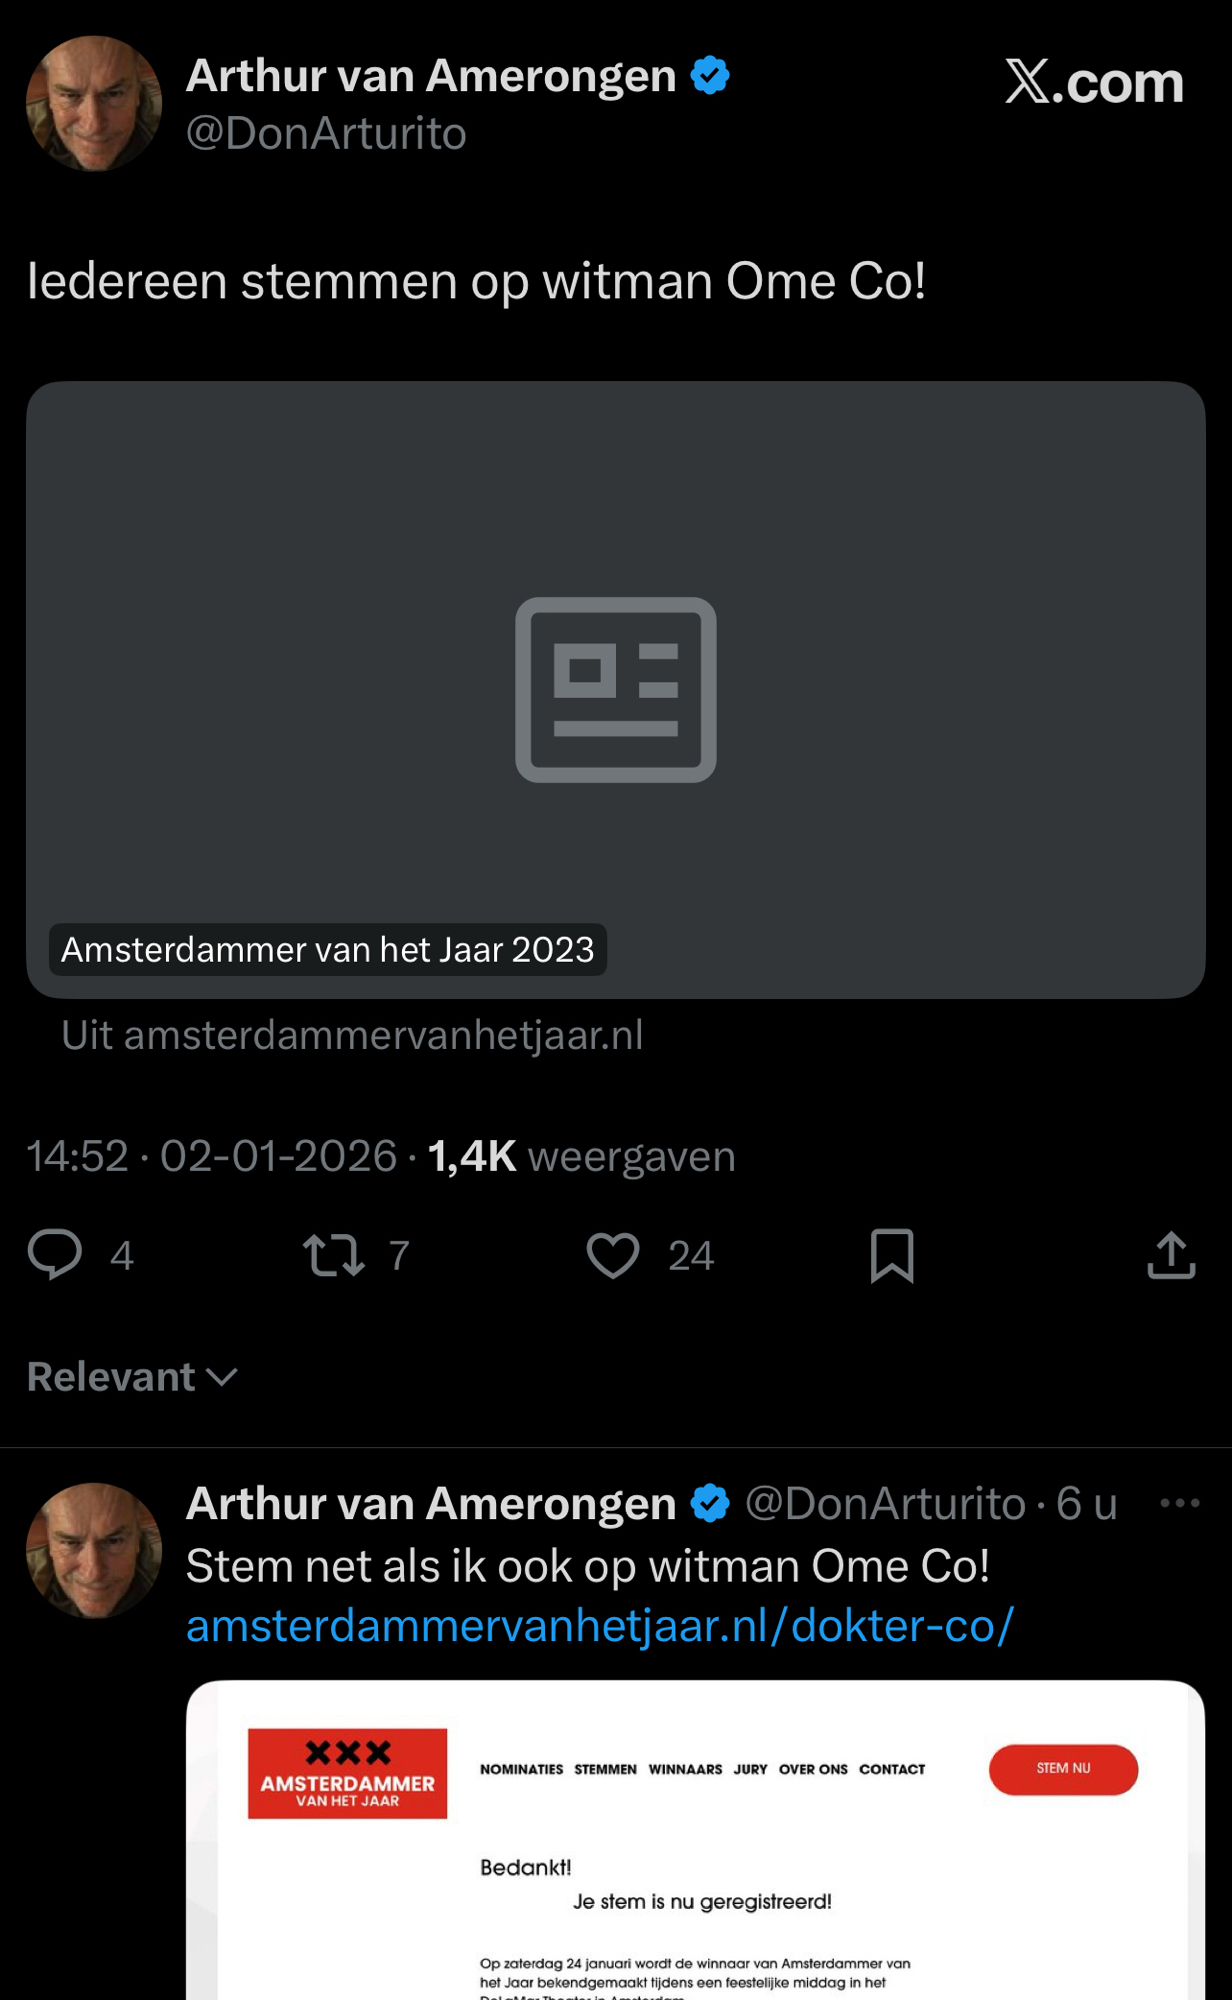The image size is (1232, 2000).
Task: Click the reply speech bubble icon
Action: pyautogui.click(x=55, y=1254)
